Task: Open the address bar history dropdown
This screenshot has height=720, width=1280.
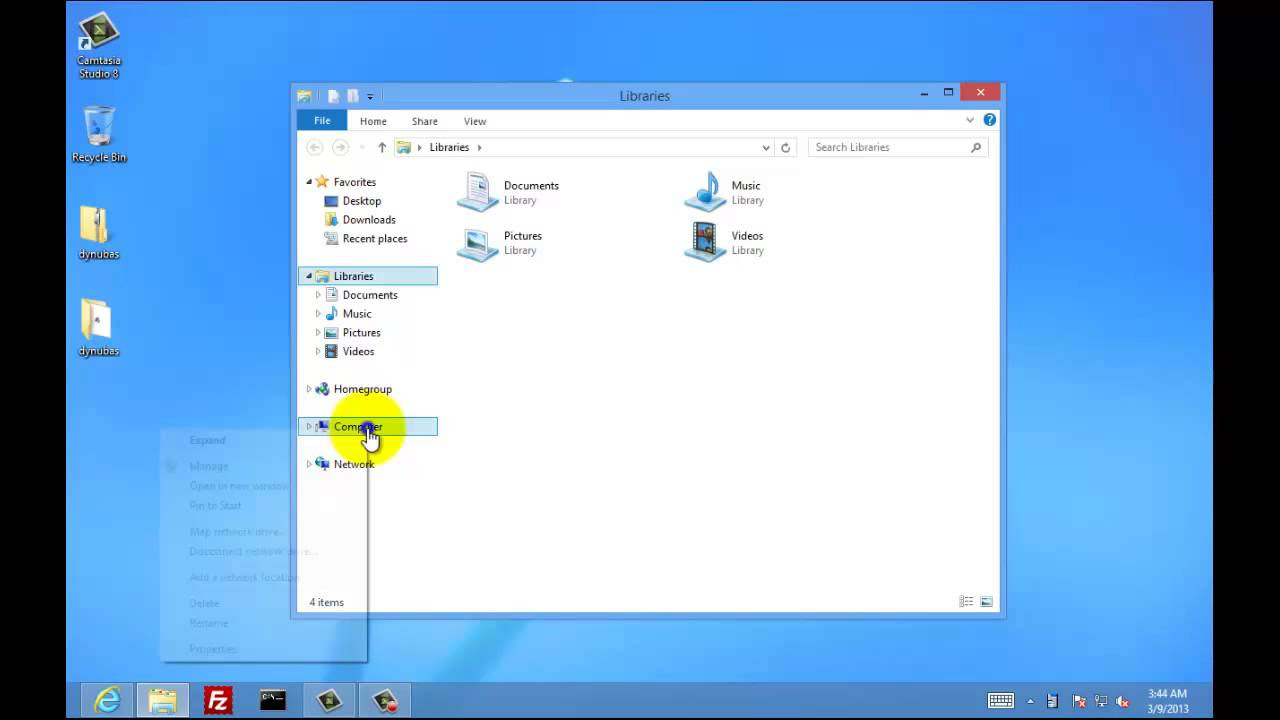Action: tap(766, 147)
